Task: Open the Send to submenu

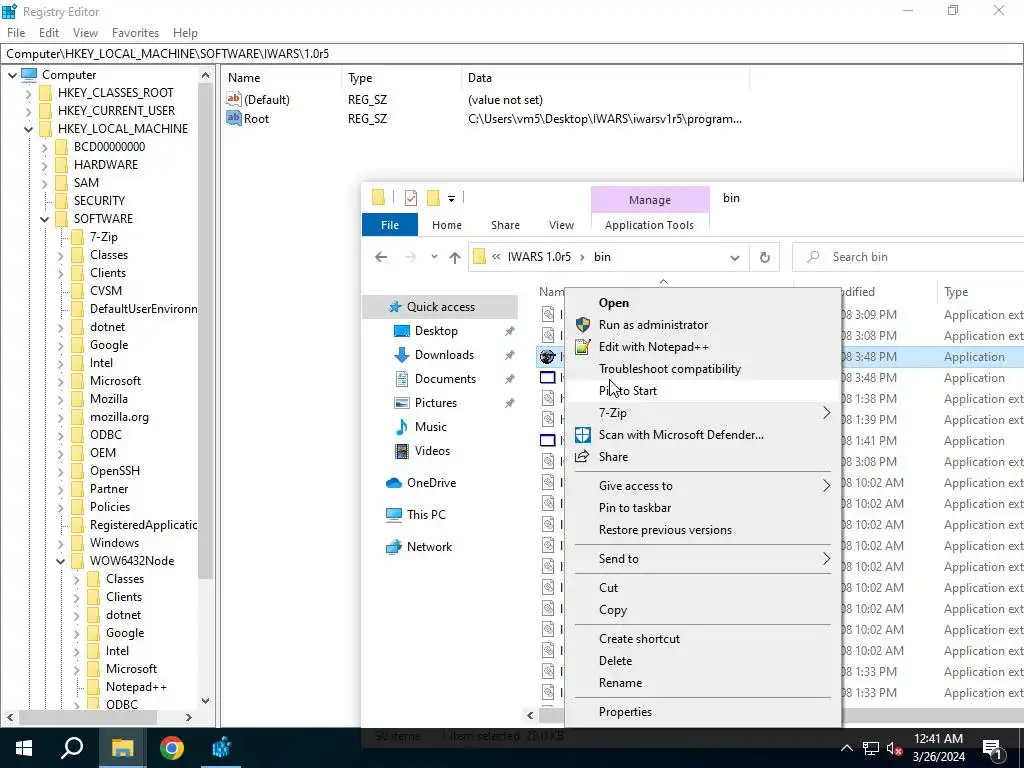Action: pos(703,559)
